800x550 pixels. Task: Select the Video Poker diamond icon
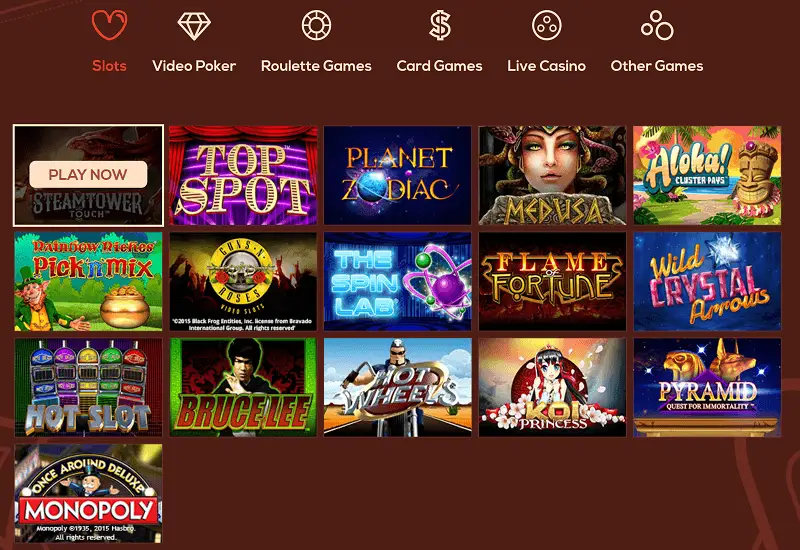click(194, 26)
